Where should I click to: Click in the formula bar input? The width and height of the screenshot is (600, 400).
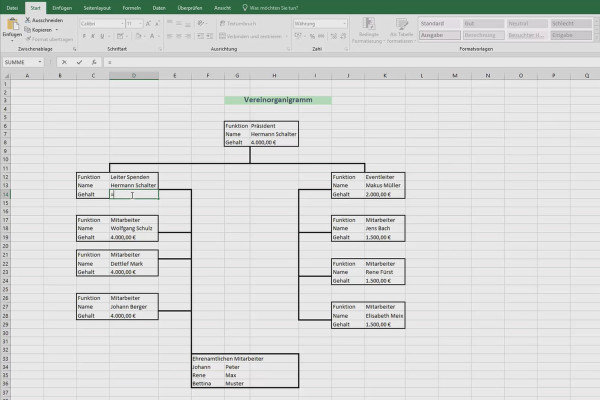pos(351,62)
